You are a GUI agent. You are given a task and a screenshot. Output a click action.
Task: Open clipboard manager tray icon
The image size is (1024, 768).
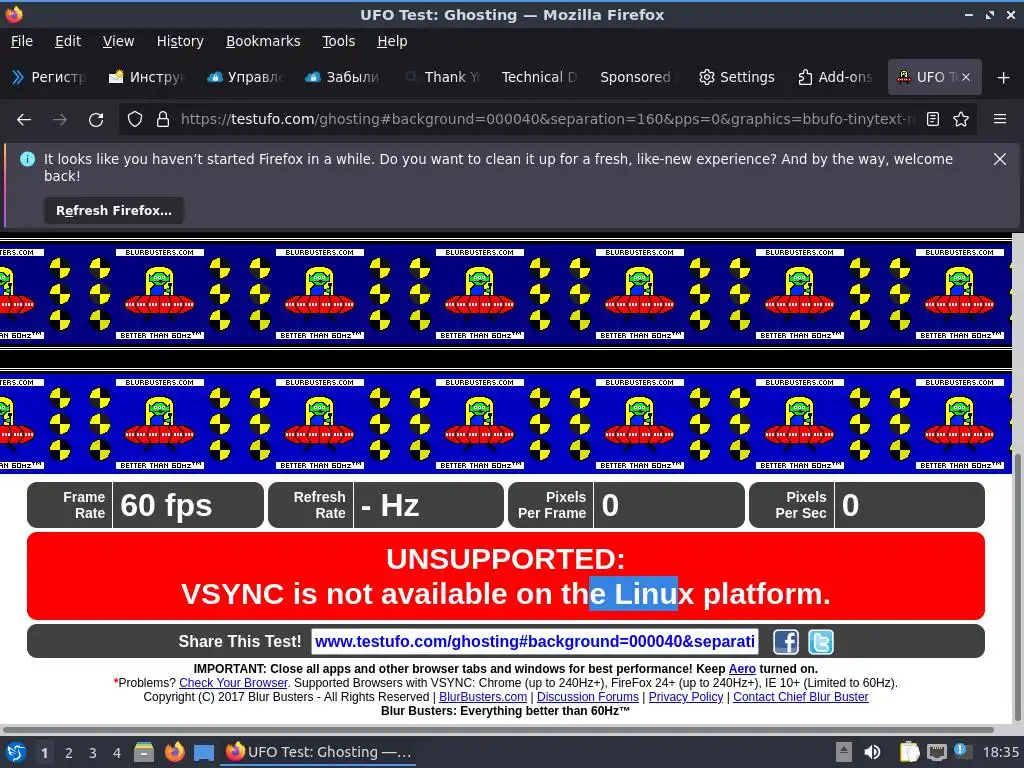pos(909,752)
